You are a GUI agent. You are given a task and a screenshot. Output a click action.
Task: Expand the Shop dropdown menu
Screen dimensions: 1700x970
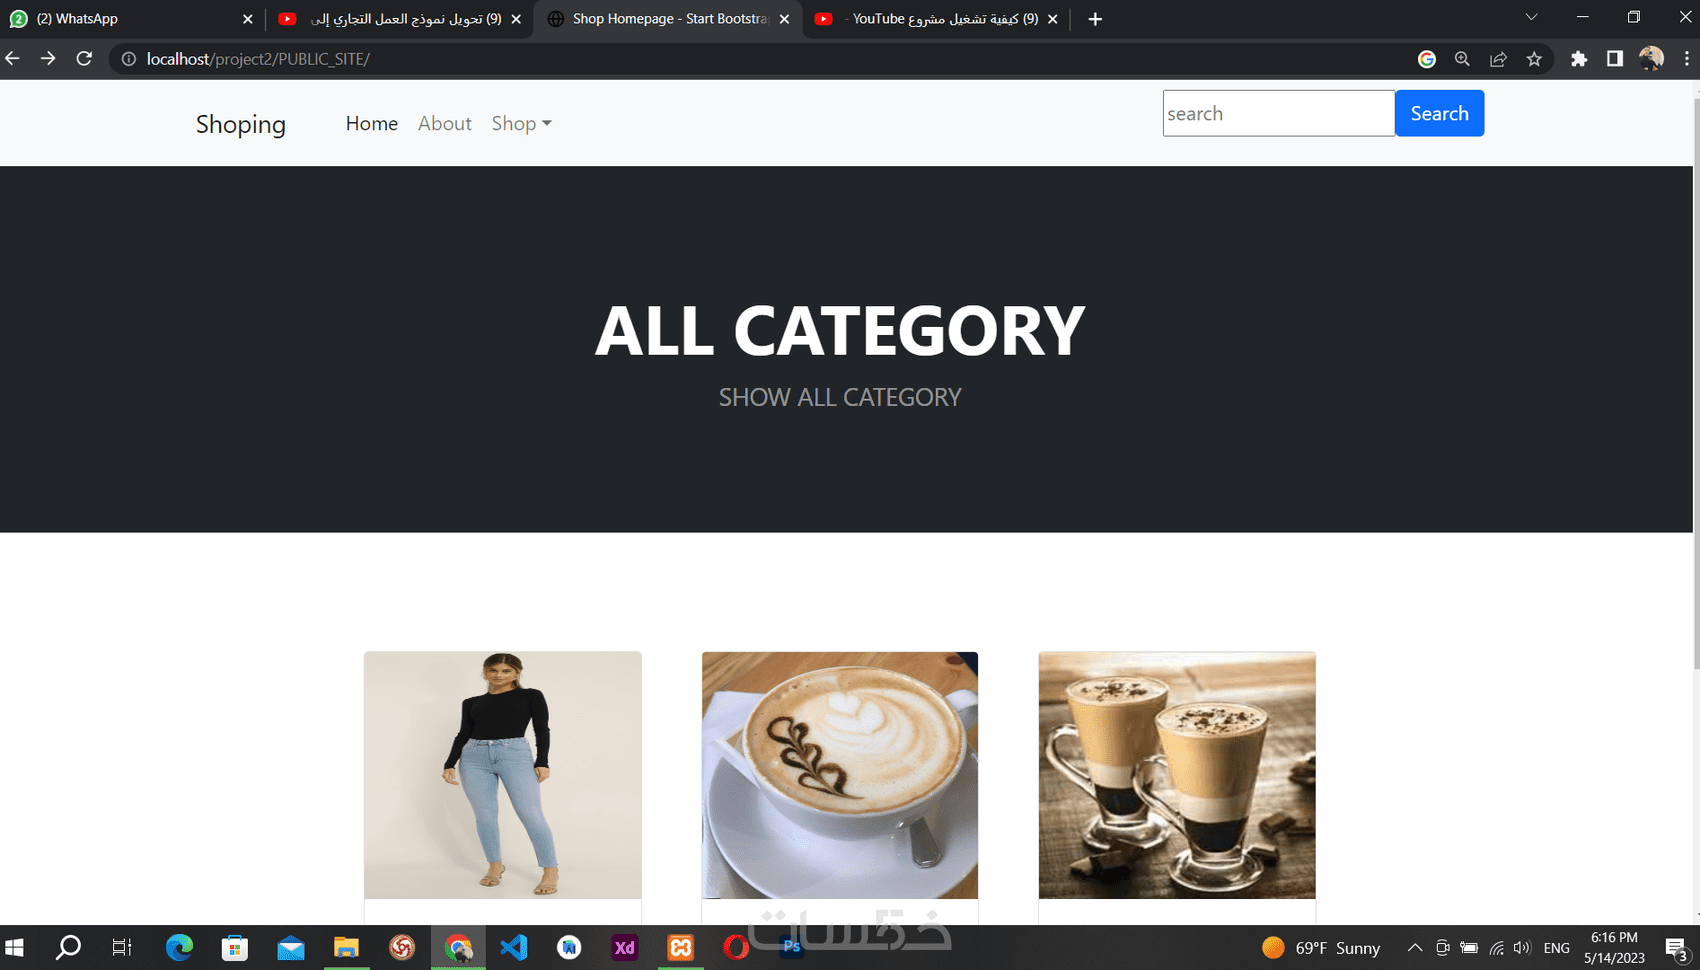coord(521,123)
